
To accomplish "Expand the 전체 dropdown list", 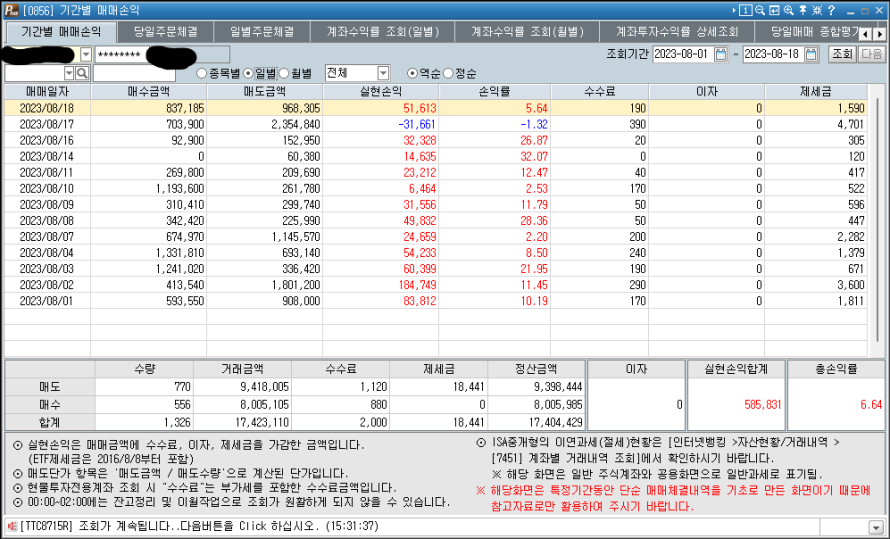I will pos(384,73).
